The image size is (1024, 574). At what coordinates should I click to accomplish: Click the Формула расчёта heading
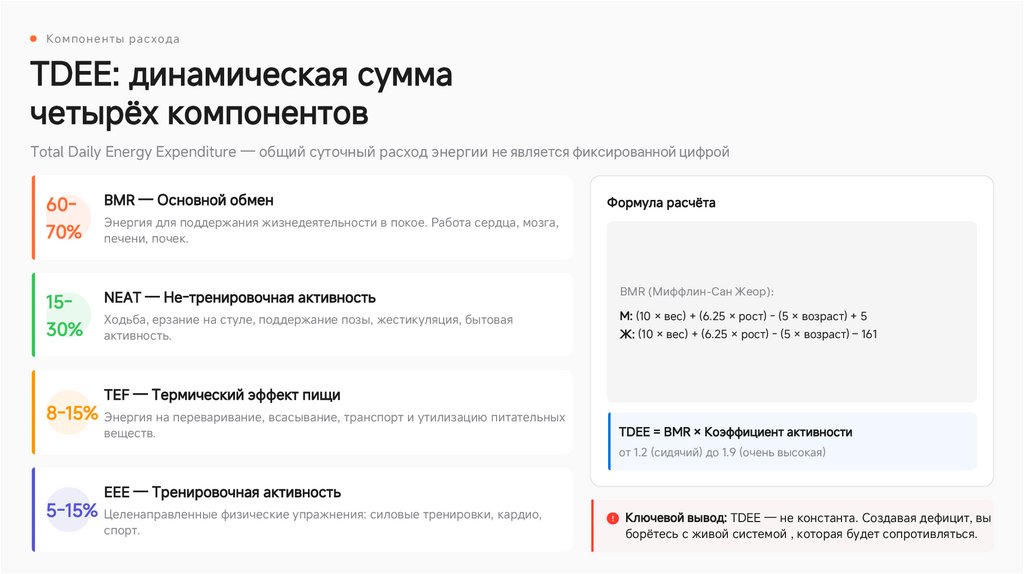click(661, 203)
